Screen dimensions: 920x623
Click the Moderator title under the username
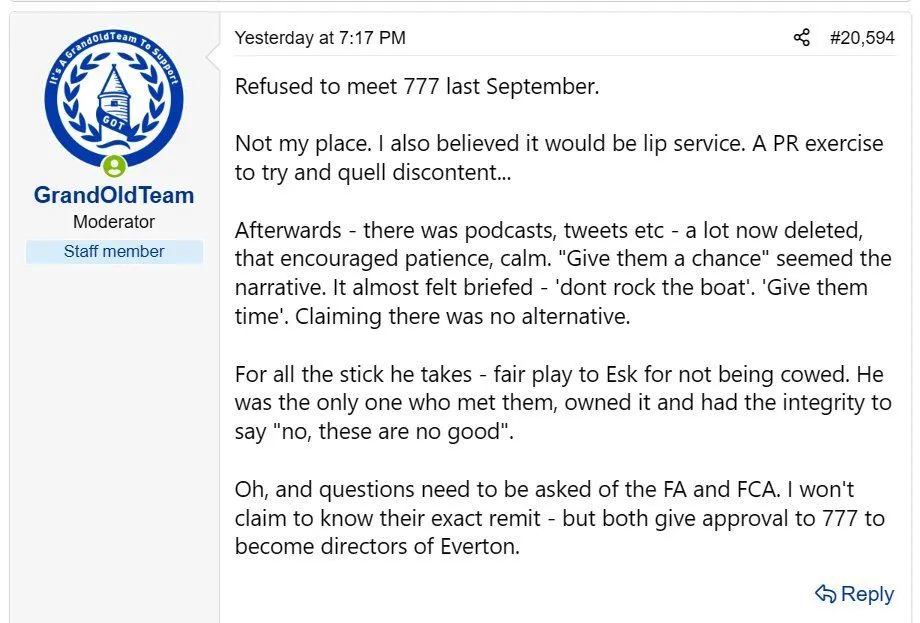tap(114, 222)
